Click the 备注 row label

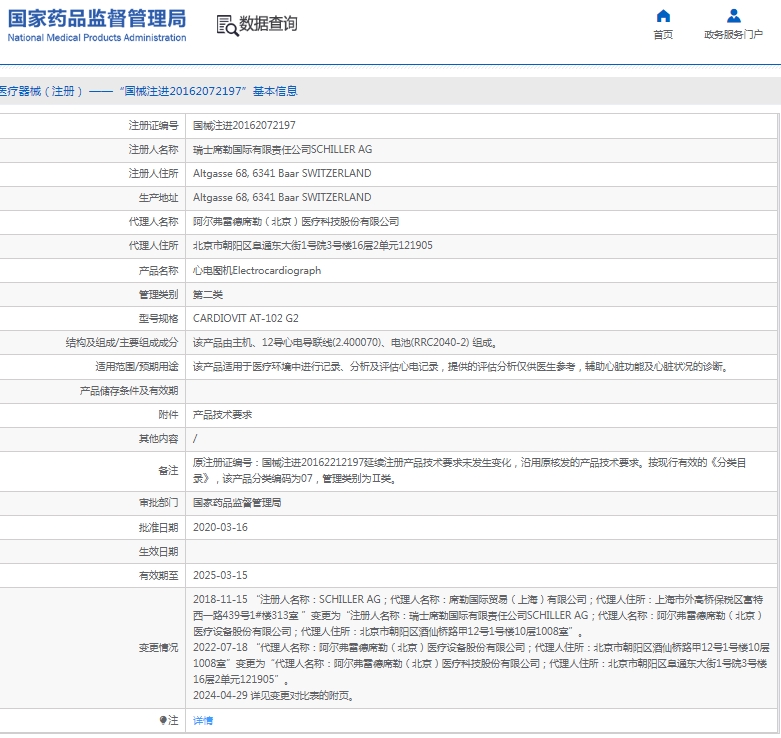(168, 471)
